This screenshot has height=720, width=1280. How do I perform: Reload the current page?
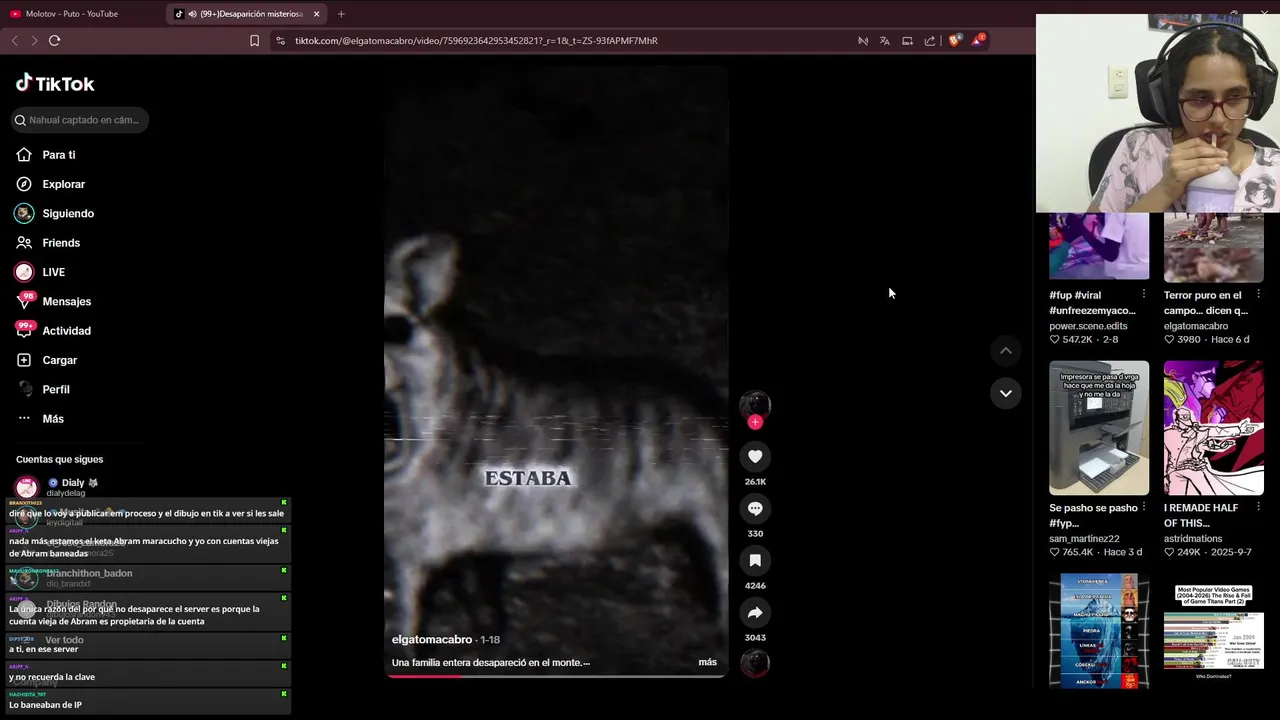click(x=54, y=41)
